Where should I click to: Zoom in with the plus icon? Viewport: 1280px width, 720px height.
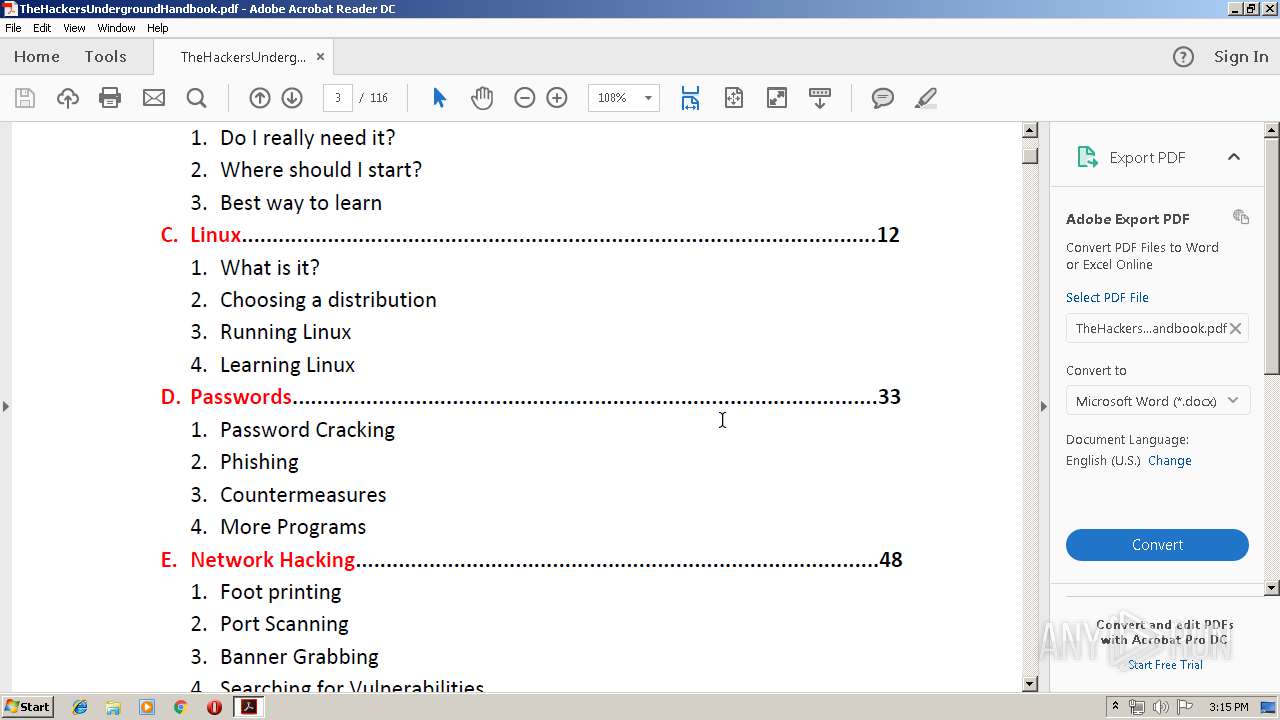(x=557, y=98)
